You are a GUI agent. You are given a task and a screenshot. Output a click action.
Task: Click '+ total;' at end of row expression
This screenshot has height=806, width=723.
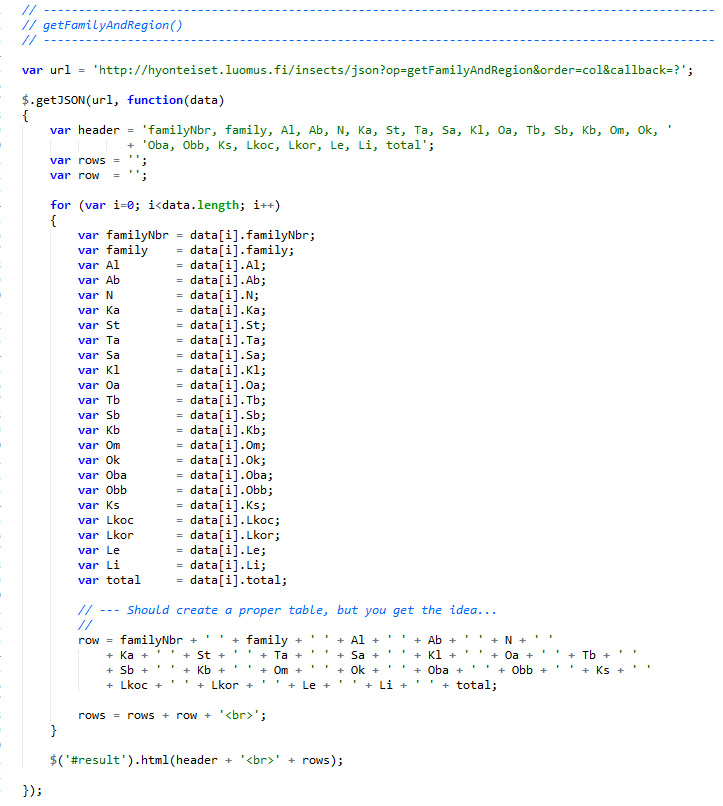pyautogui.click(x=470, y=685)
